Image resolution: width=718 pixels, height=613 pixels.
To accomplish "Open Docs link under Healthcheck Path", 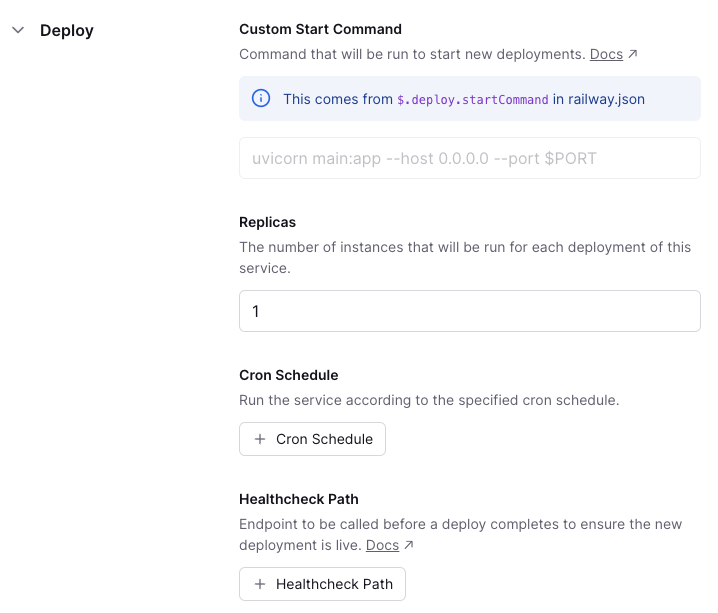I will pos(382,545).
